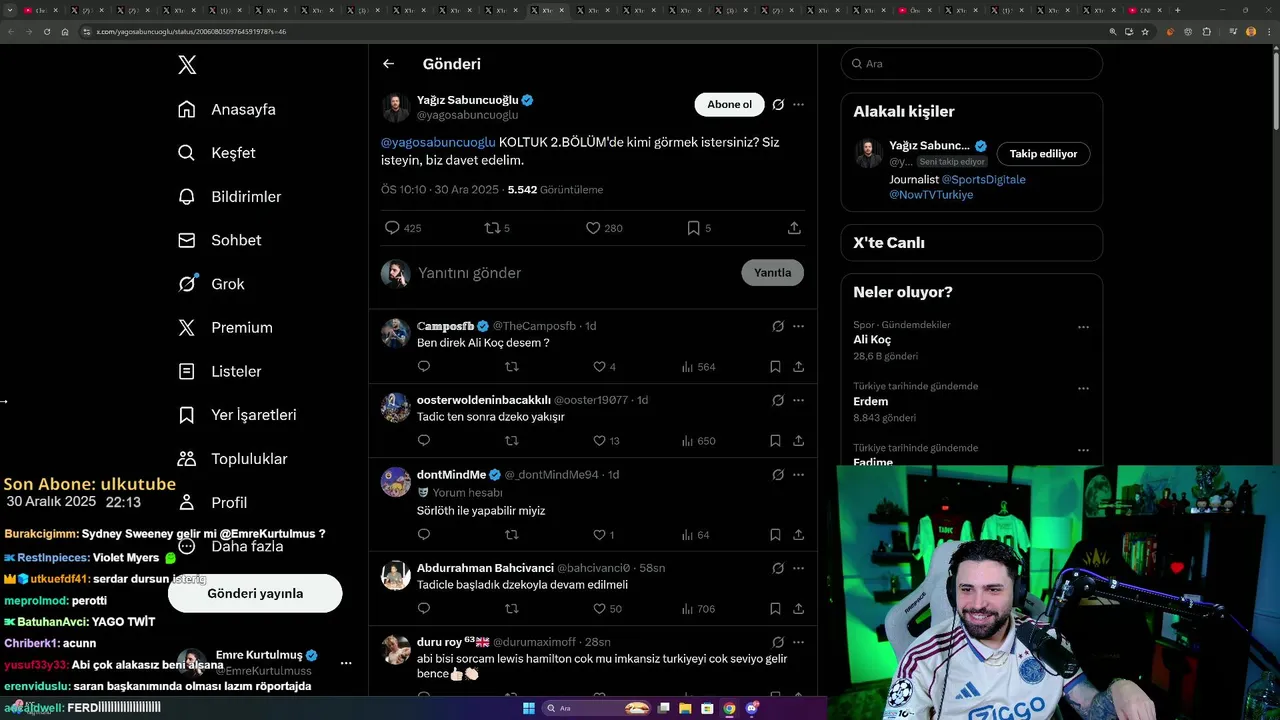Bookmark the oosterwoldeninbacakkılı reply
The height and width of the screenshot is (720, 1280).
(775, 441)
